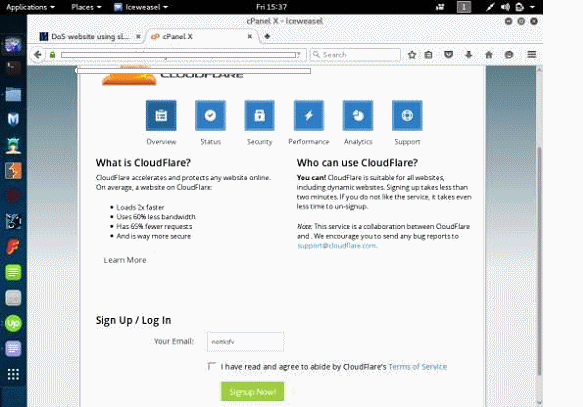
Task: Open the browser hamburger menu
Action: click(532, 55)
